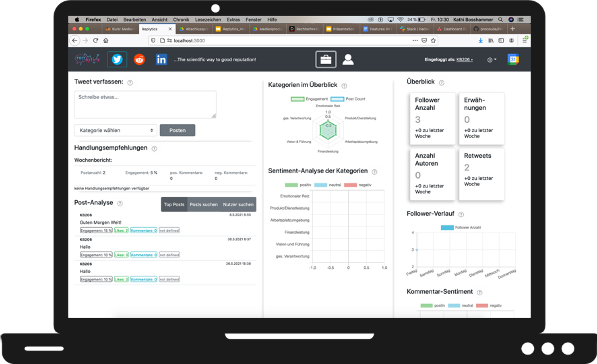This screenshot has width=597, height=364.
Task: Click the Posten button
Action: point(177,130)
